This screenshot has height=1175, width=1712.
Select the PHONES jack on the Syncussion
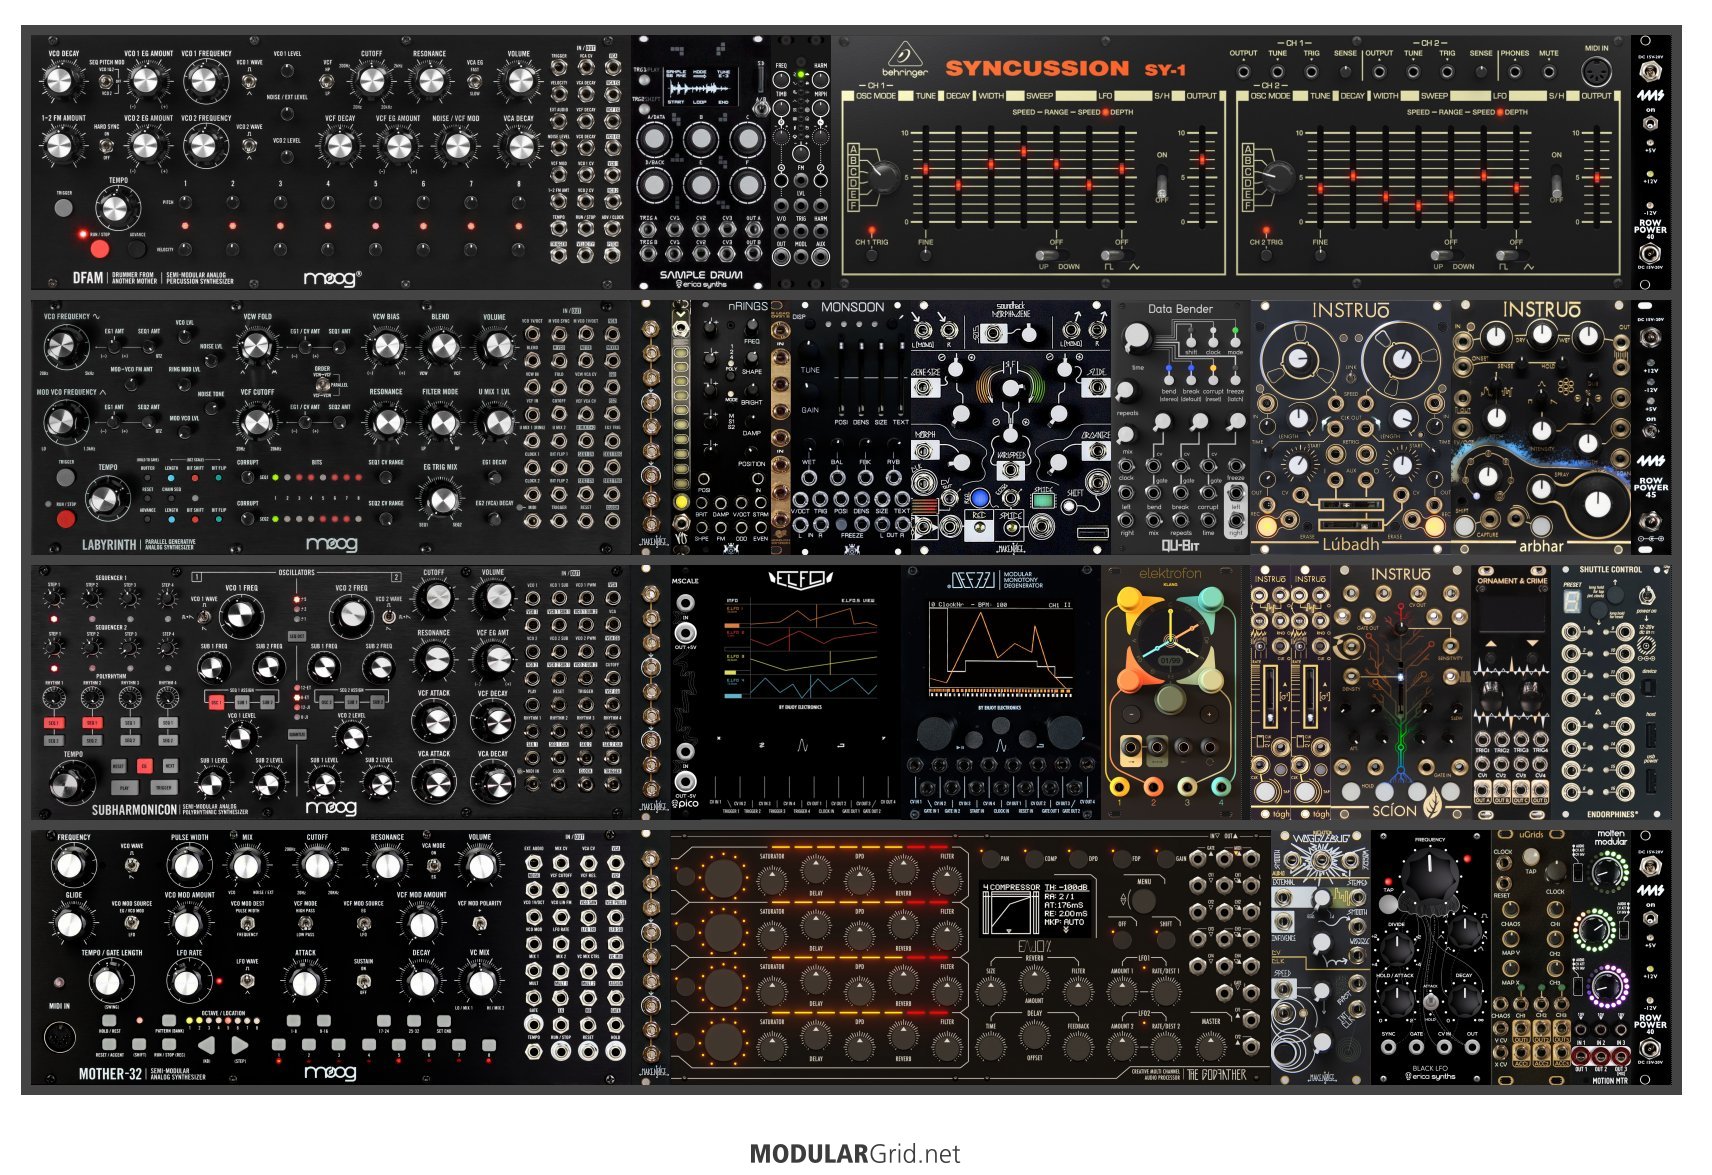point(1515,72)
